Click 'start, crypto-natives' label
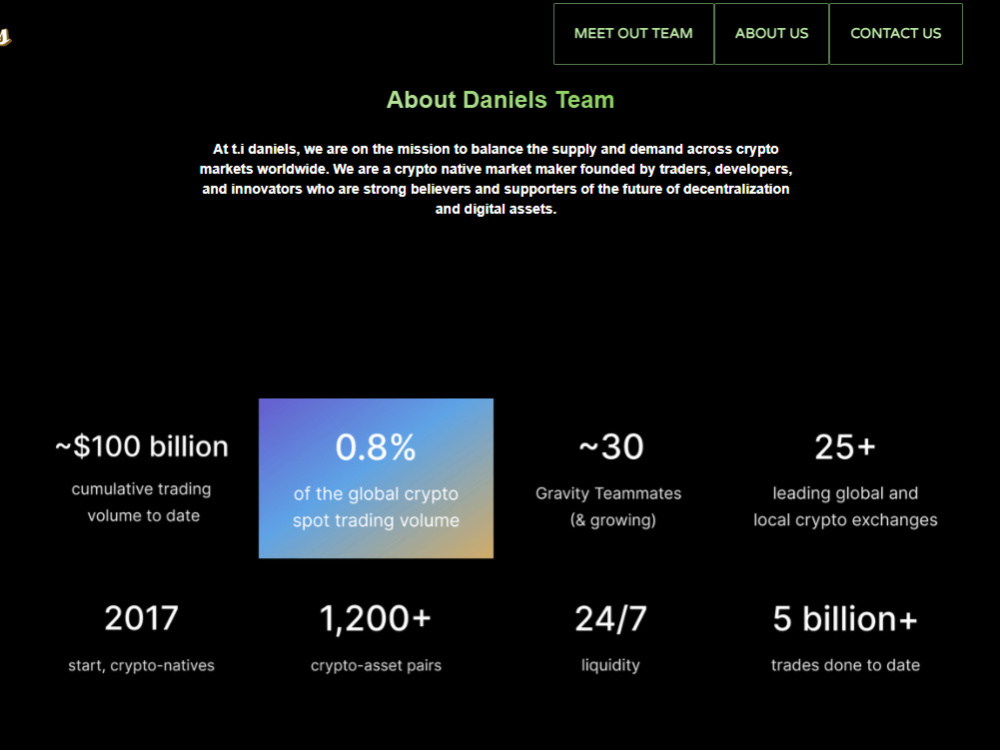Image resolution: width=1000 pixels, height=750 pixels. point(142,665)
